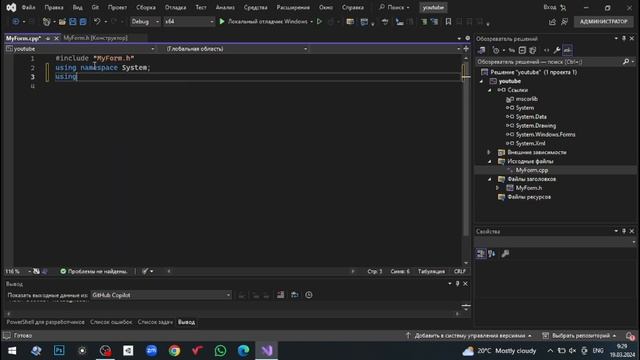Open the Debug configuration dropdown

click(145, 21)
